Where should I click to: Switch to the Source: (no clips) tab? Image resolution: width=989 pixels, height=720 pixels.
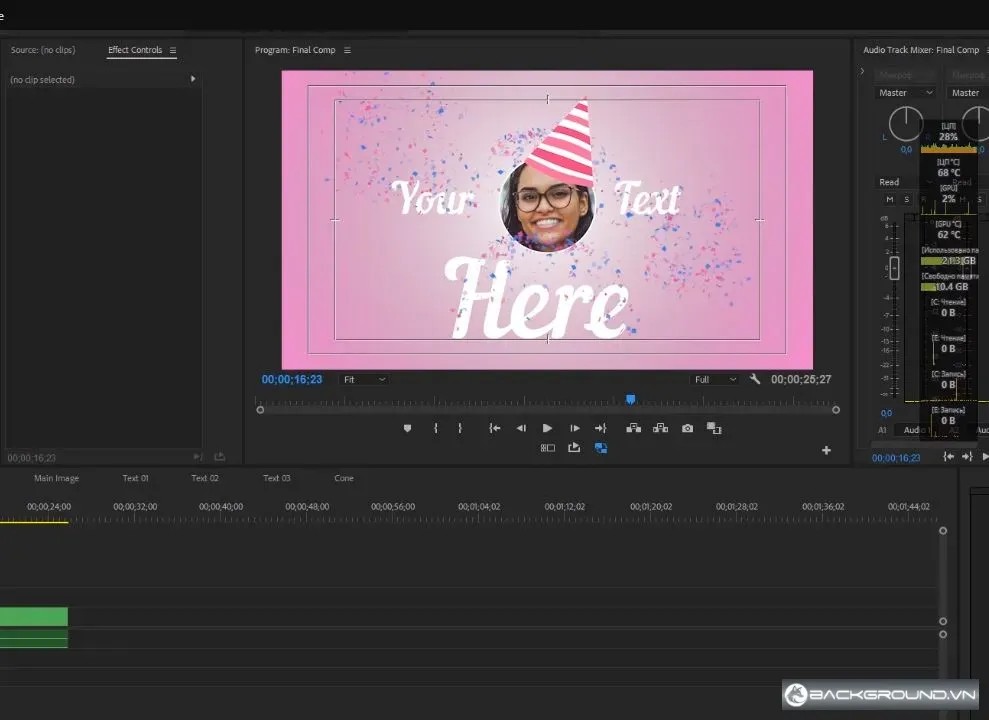(x=43, y=50)
